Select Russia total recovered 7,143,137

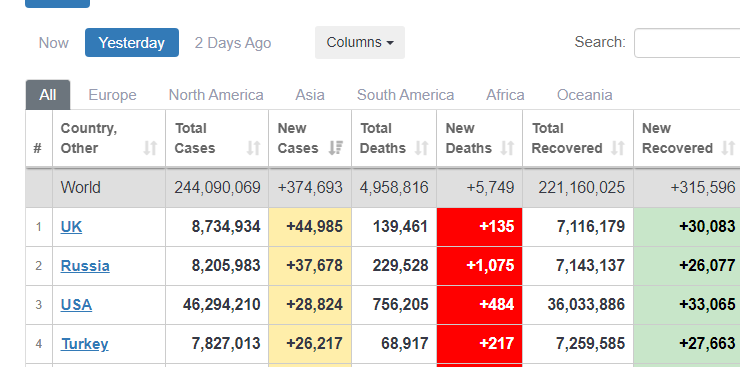pos(590,266)
